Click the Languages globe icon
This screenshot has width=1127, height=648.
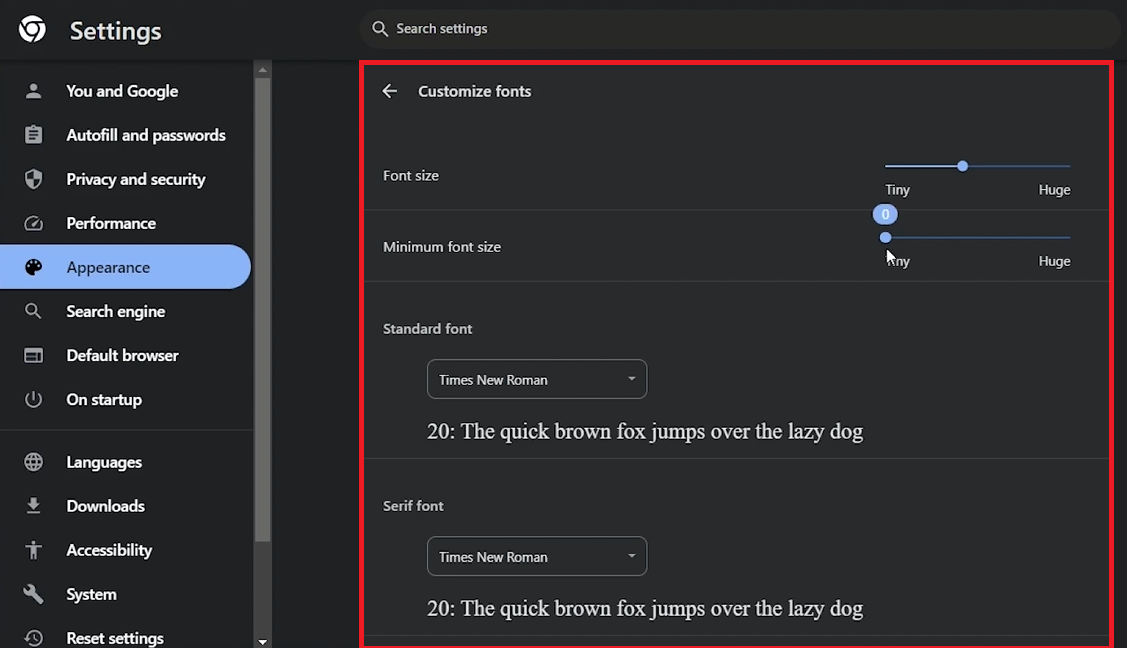(x=33, y=462)
